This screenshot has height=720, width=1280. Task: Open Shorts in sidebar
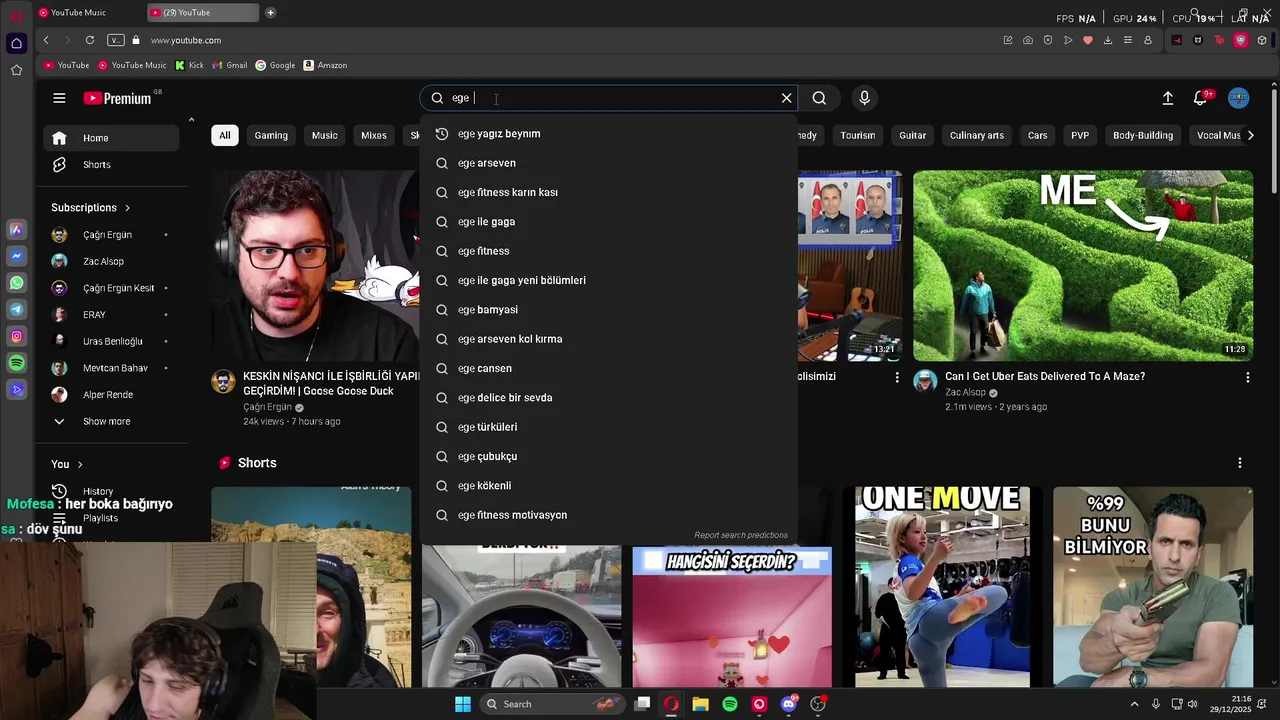(x=110, y=165)
